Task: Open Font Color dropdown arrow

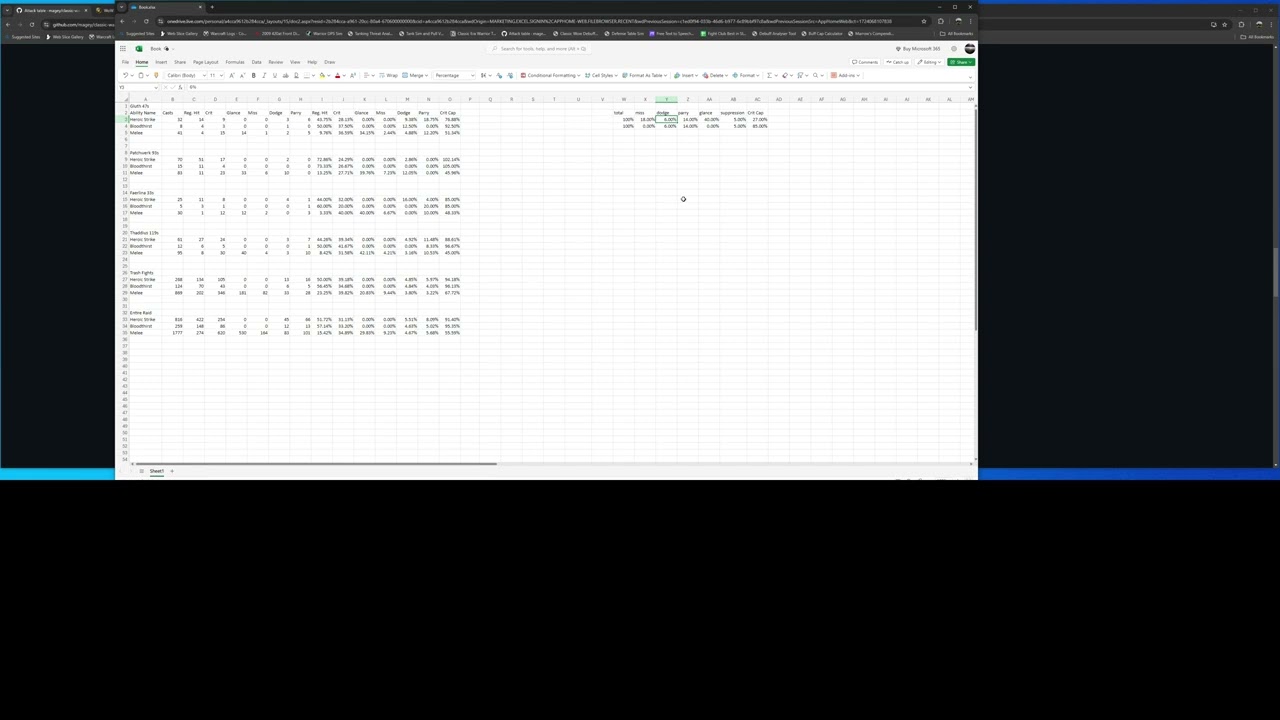Action: [344, 75]
